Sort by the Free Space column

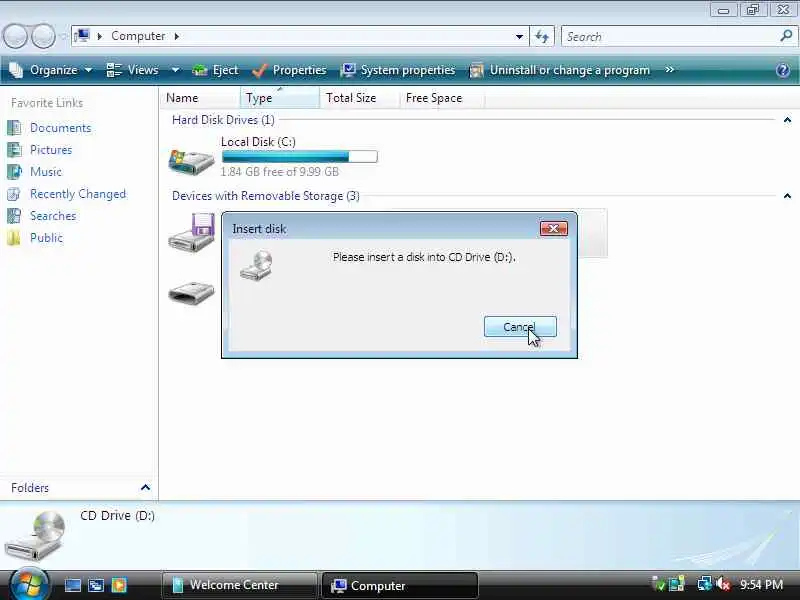442,97
